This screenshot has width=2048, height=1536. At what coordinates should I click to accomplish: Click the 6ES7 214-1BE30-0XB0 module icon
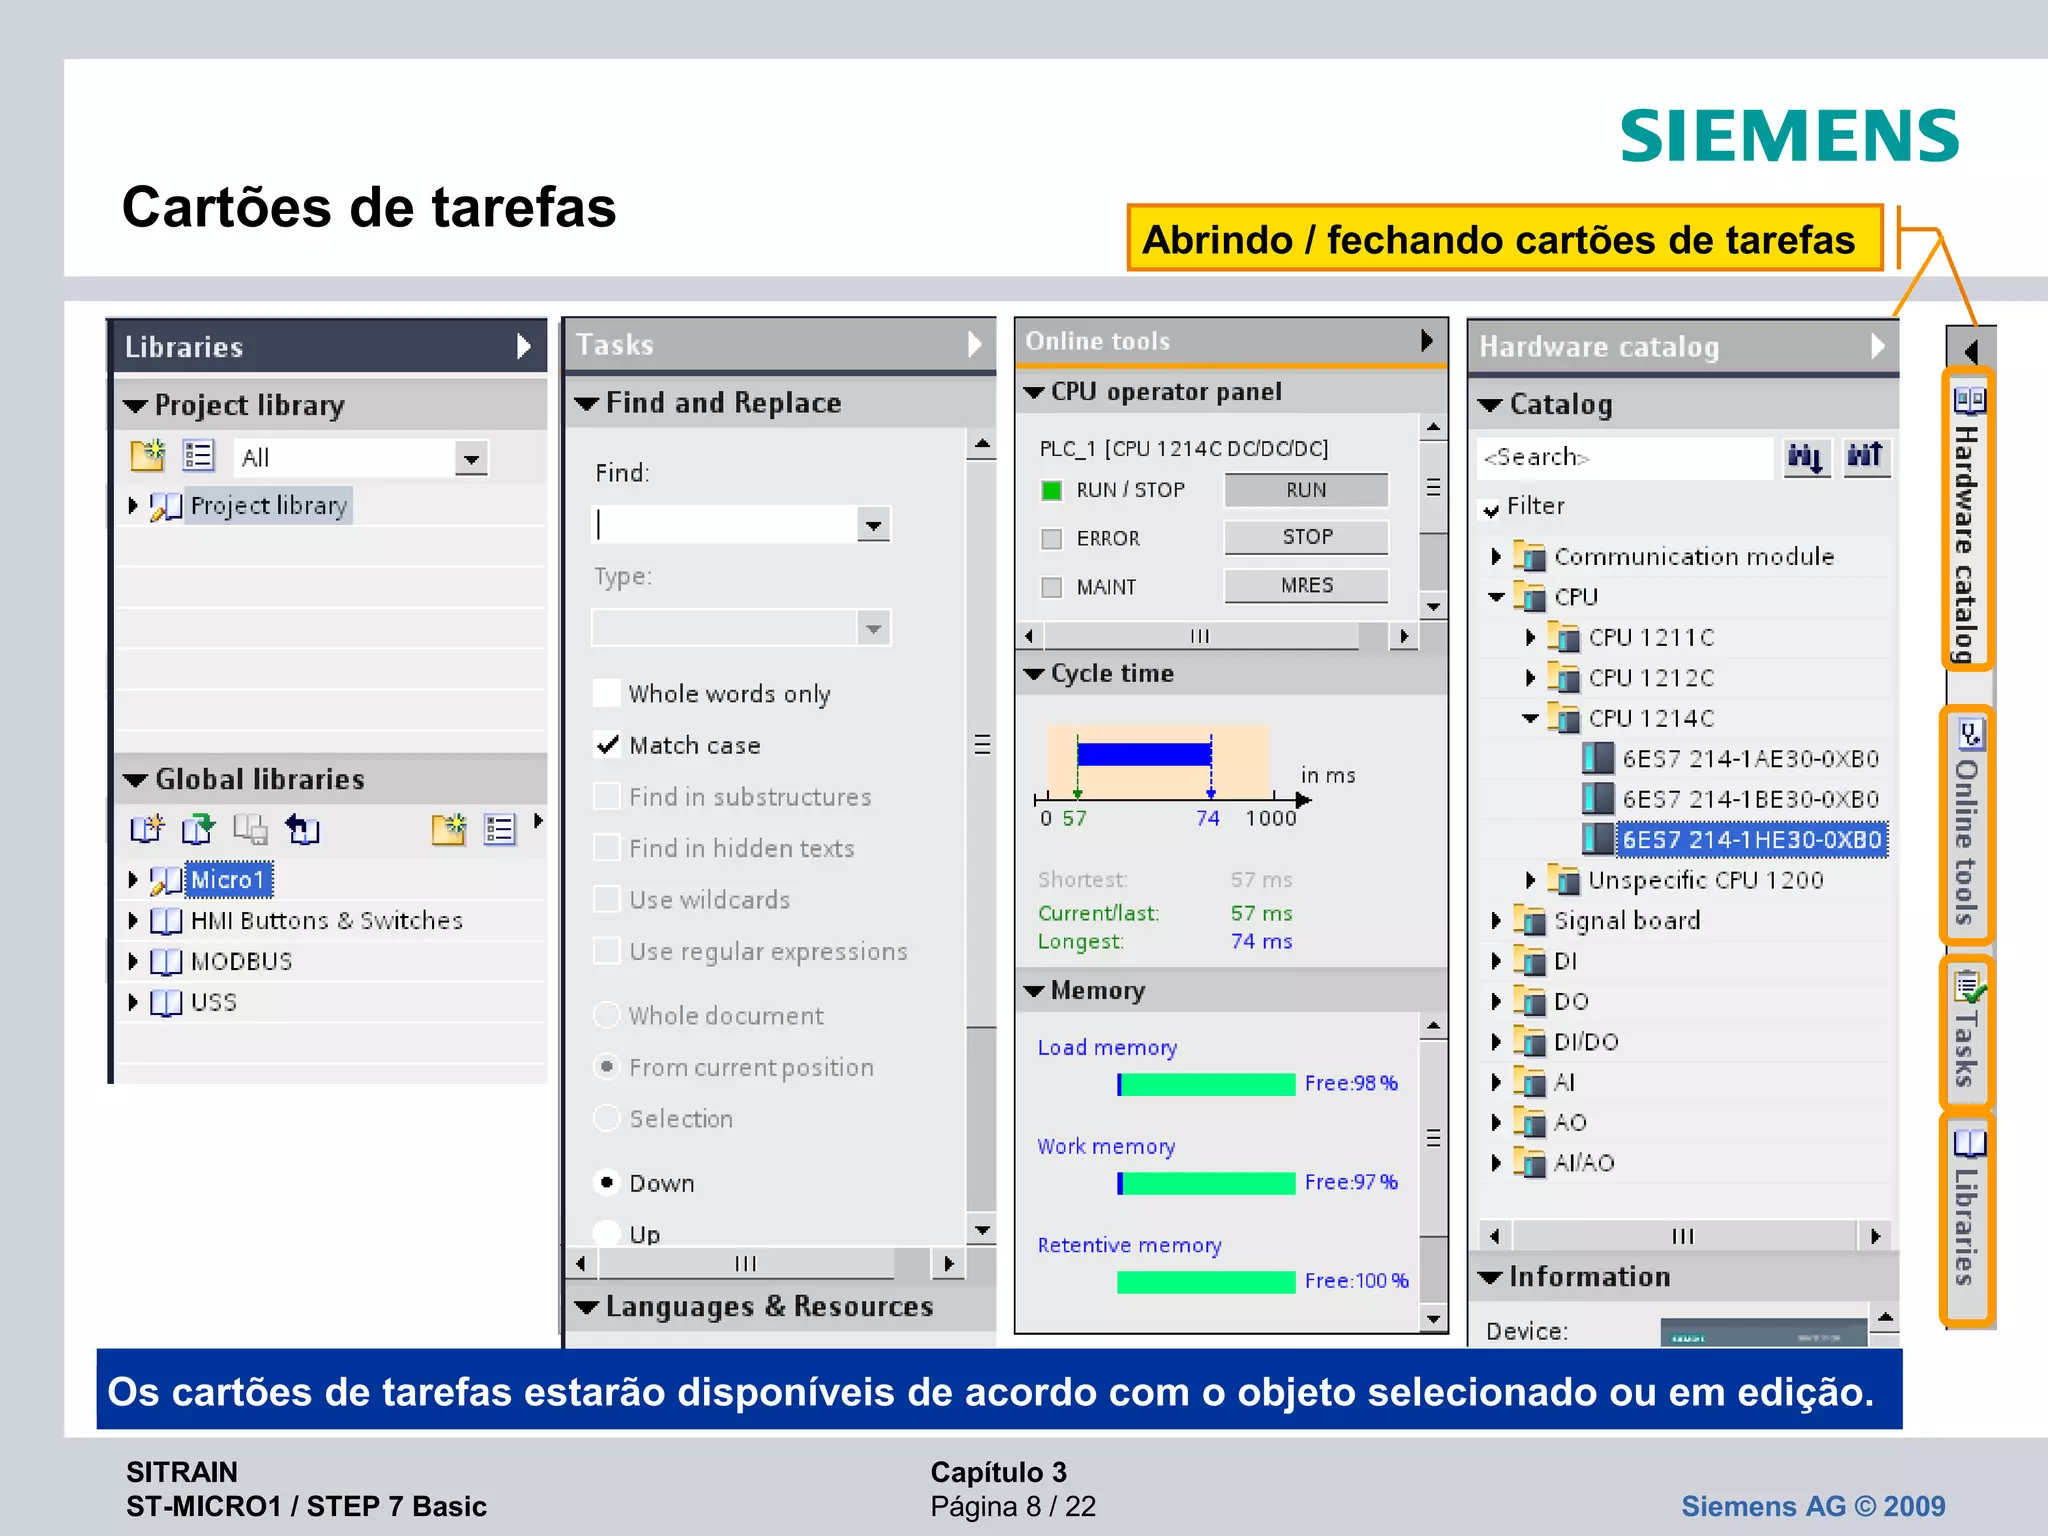click(x=1598, y=799)
